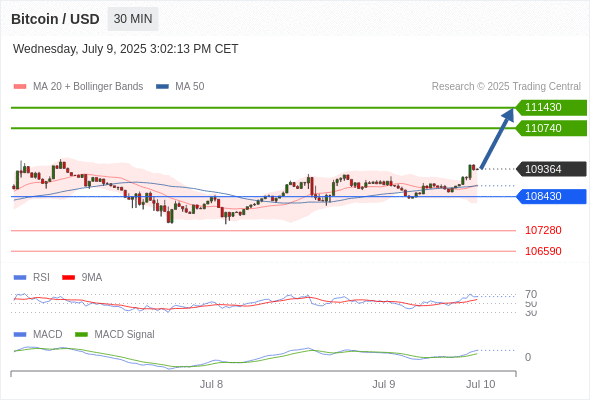Click the RSI 70 level label
Viewport: 590px width, 400px height.
coord(531,294)
